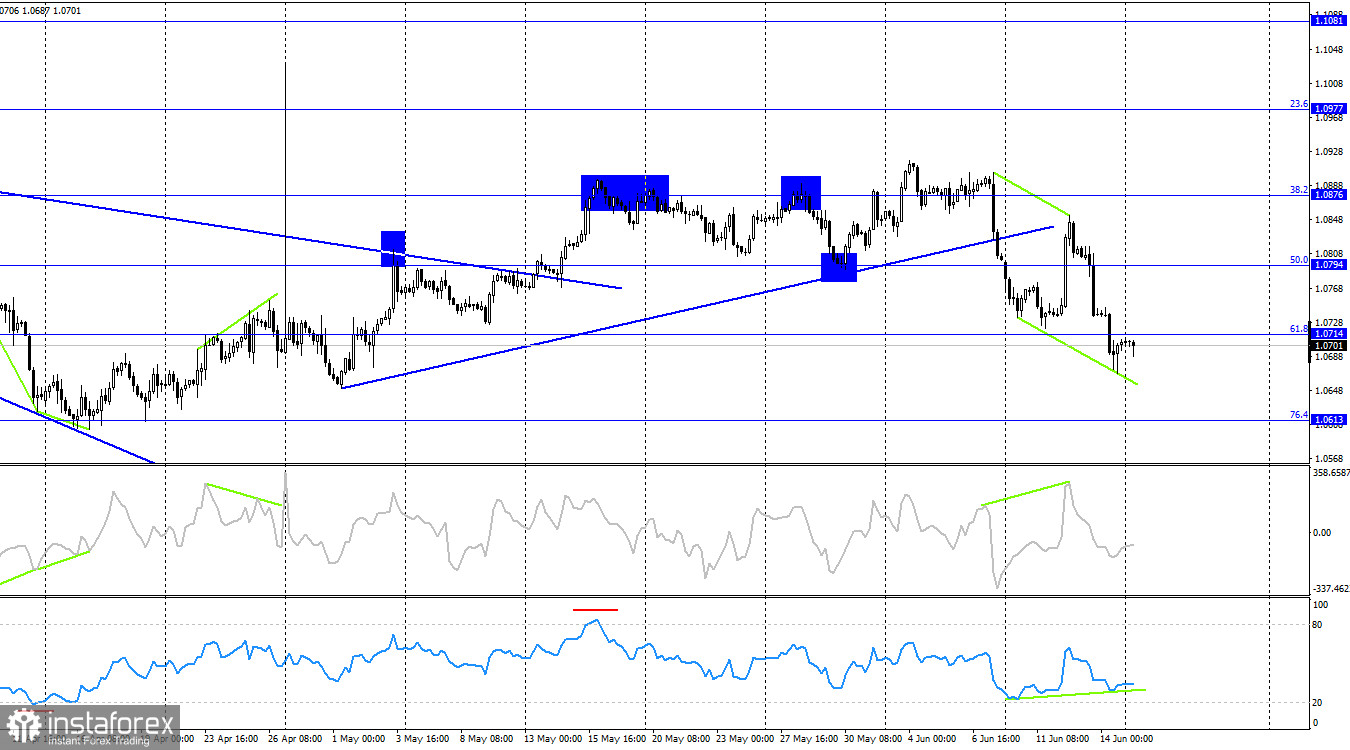Click the 1.0568 axis price value

[1329, 459]
